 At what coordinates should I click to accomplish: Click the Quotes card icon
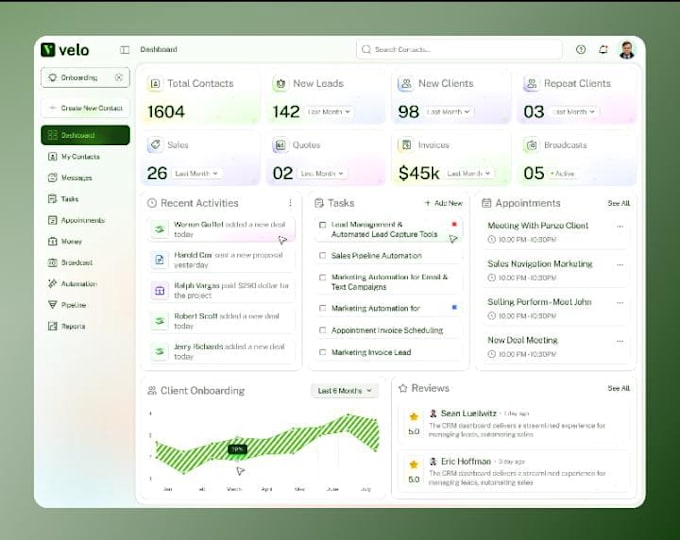click(281, 145)
